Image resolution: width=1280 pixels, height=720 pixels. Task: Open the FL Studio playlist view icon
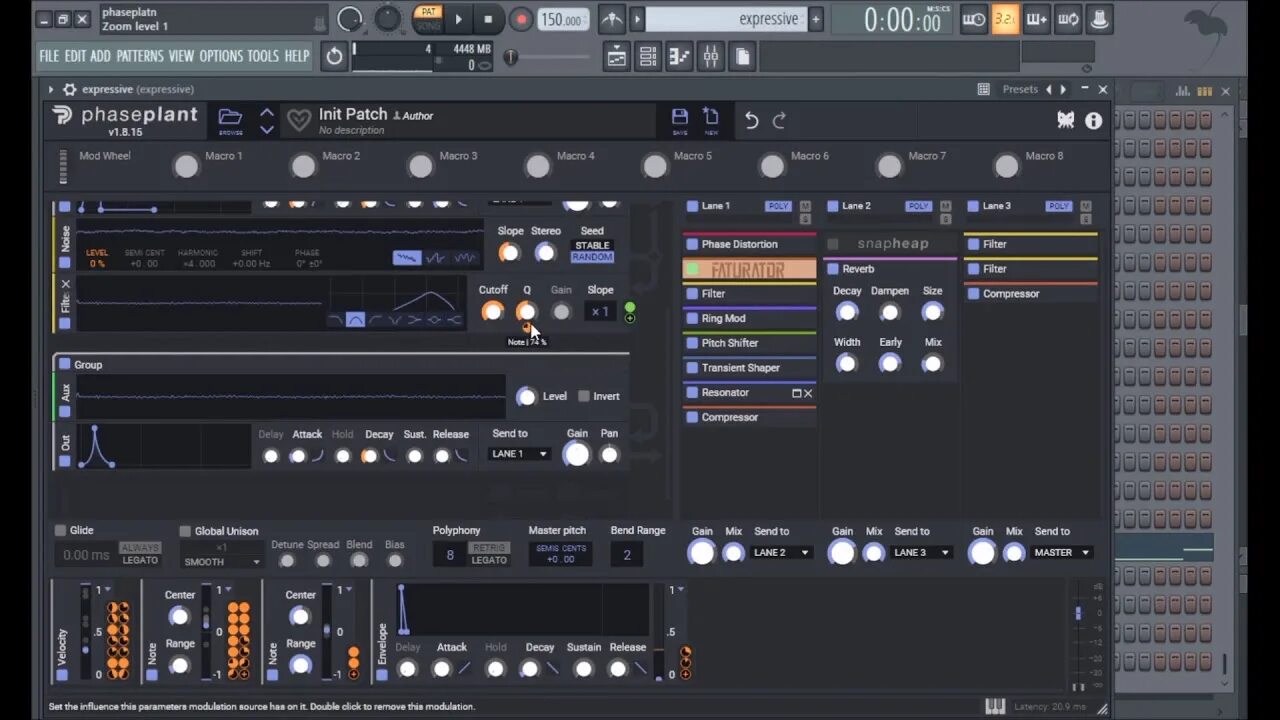tap(617, 57)
